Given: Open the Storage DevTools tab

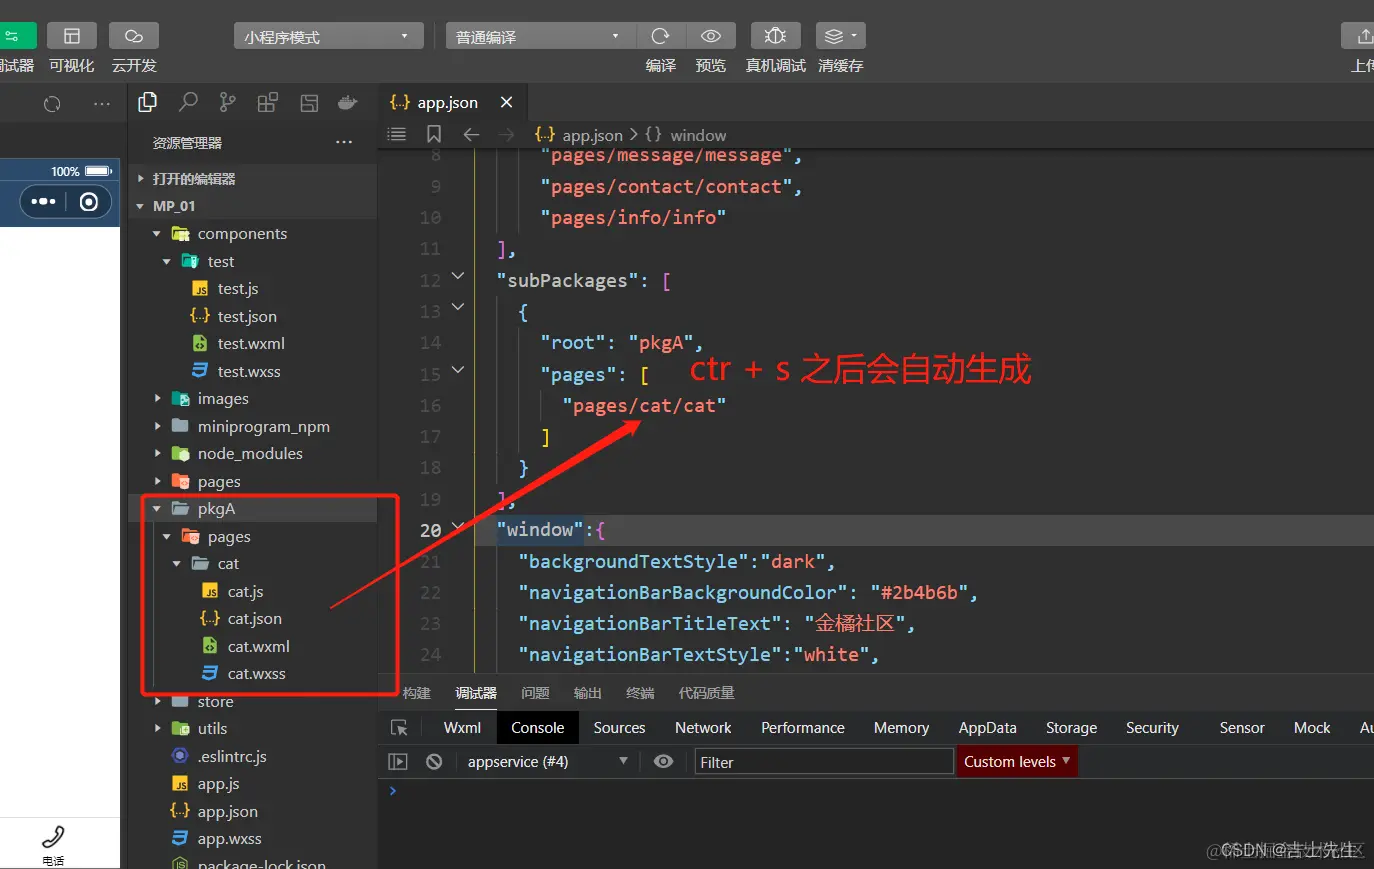Looking at the screenshot, I should pos(1071,728).
